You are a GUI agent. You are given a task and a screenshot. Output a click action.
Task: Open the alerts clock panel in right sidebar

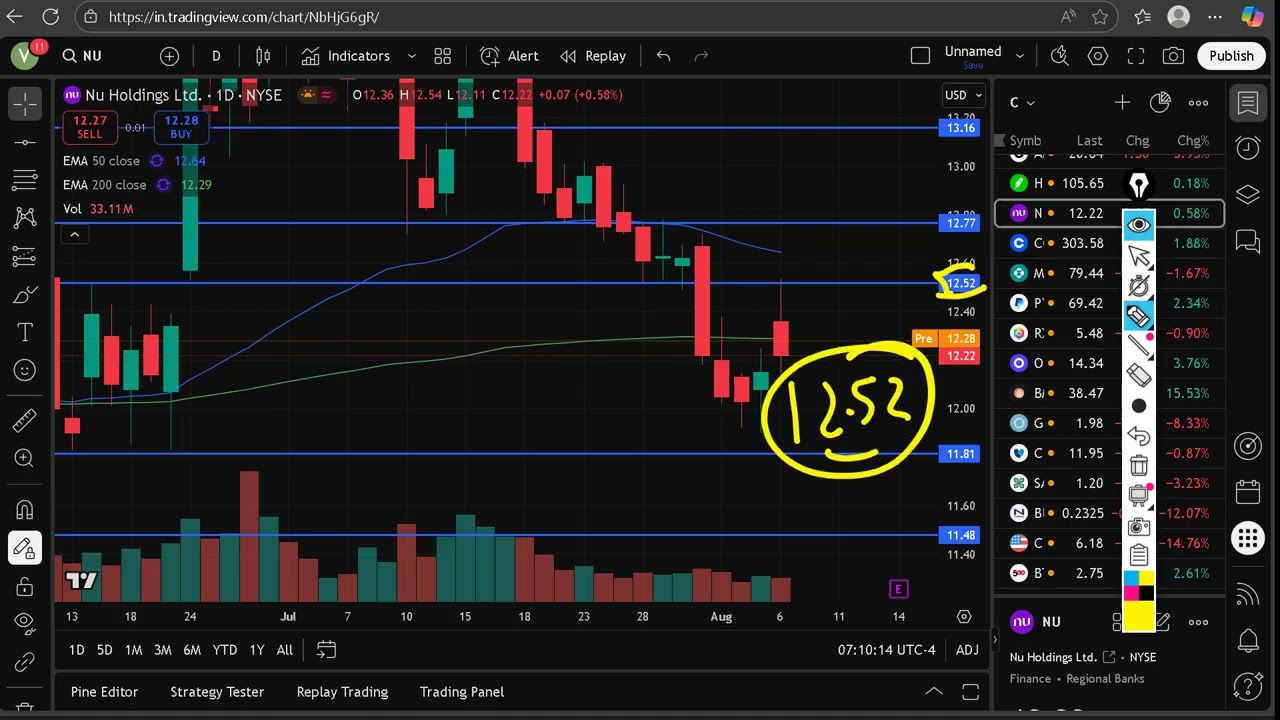1248,148
